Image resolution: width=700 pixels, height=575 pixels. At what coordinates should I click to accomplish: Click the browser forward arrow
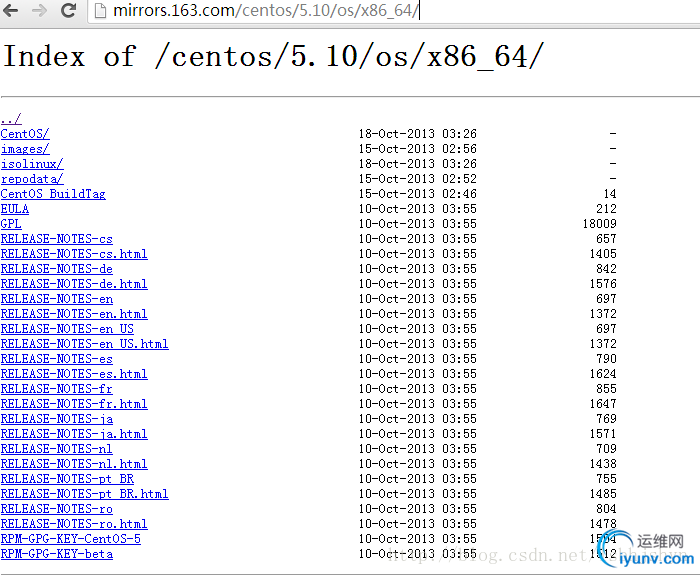[x=39, y=10]
